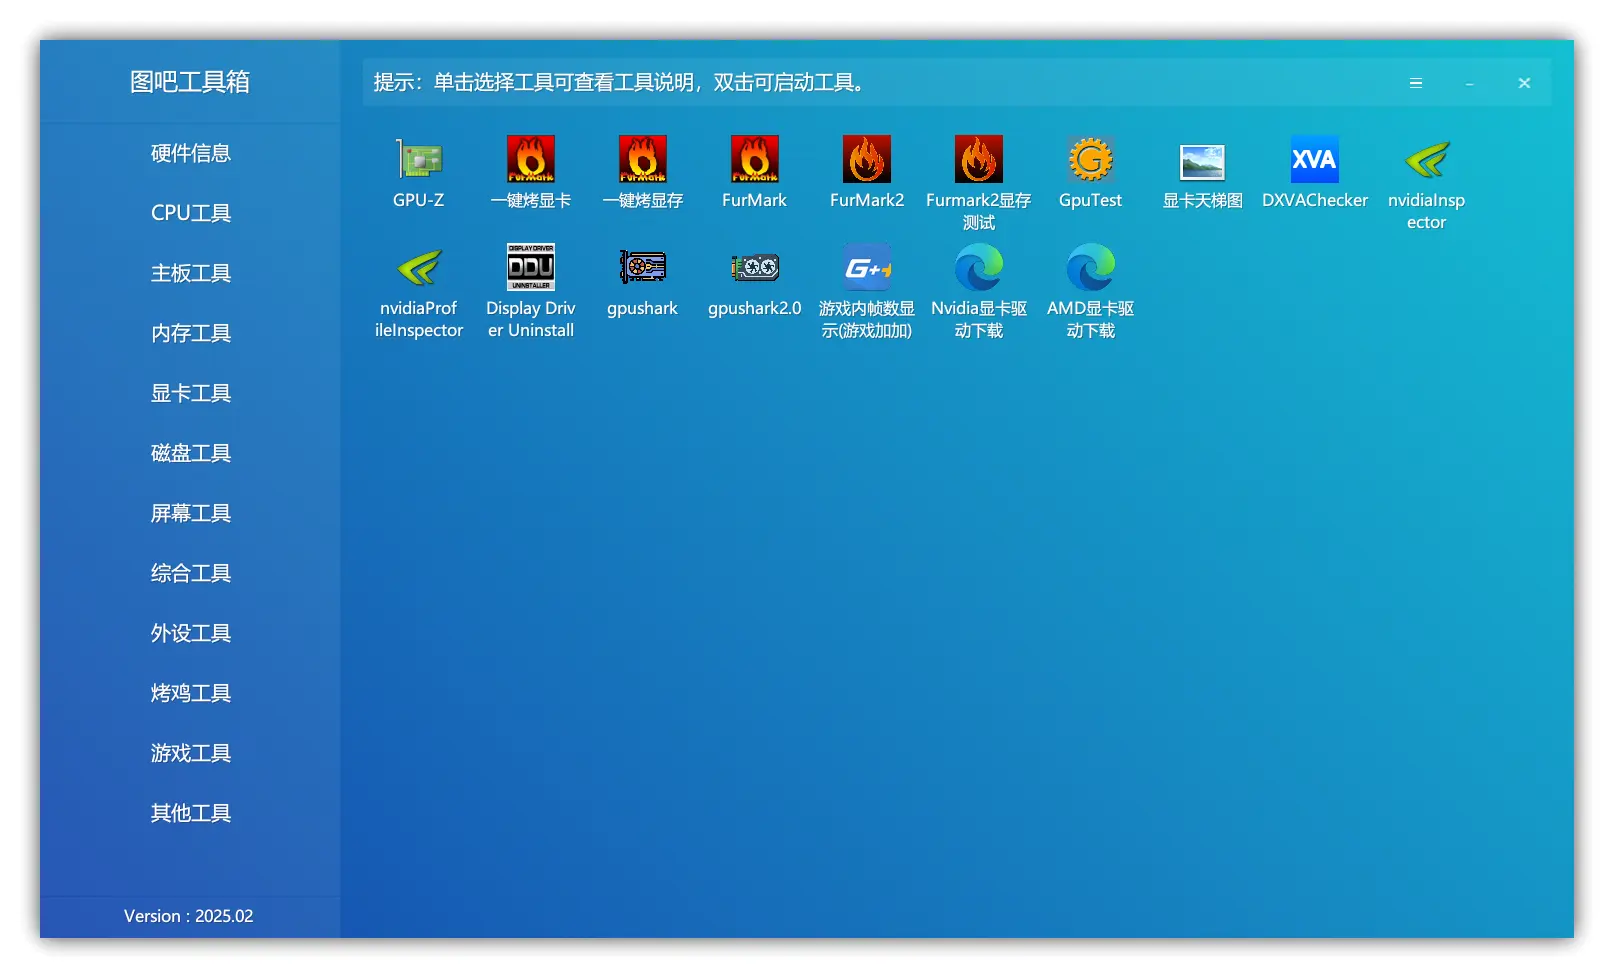Open the hamburger menu in title bar
The image size is (1614, 978).
(1416, 83)
